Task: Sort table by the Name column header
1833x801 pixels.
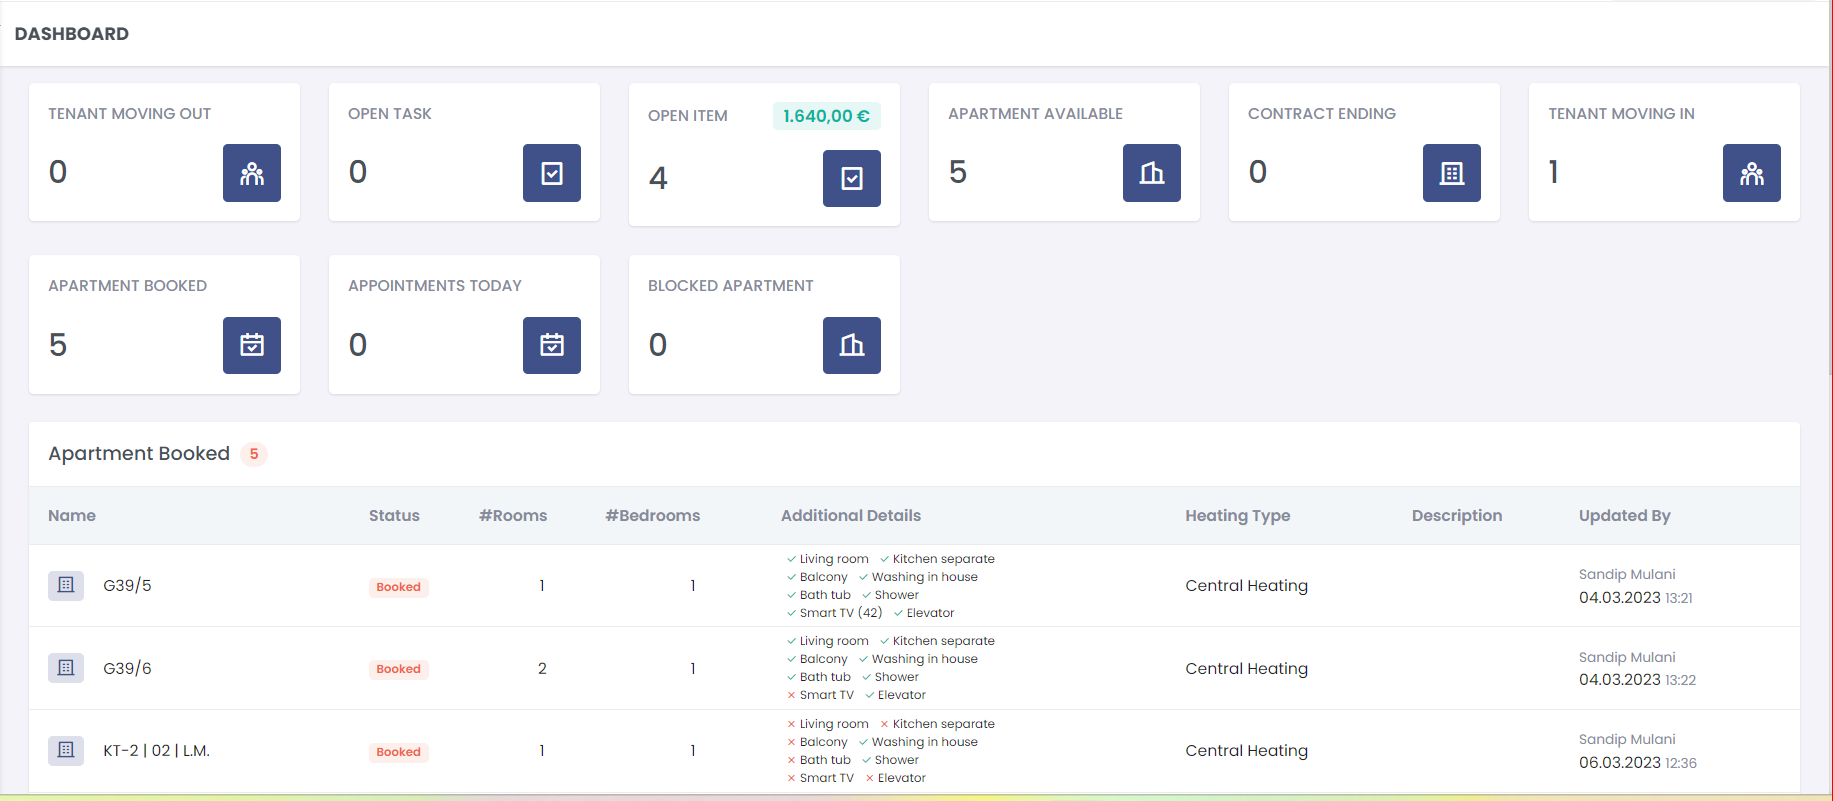Action: 72,516
